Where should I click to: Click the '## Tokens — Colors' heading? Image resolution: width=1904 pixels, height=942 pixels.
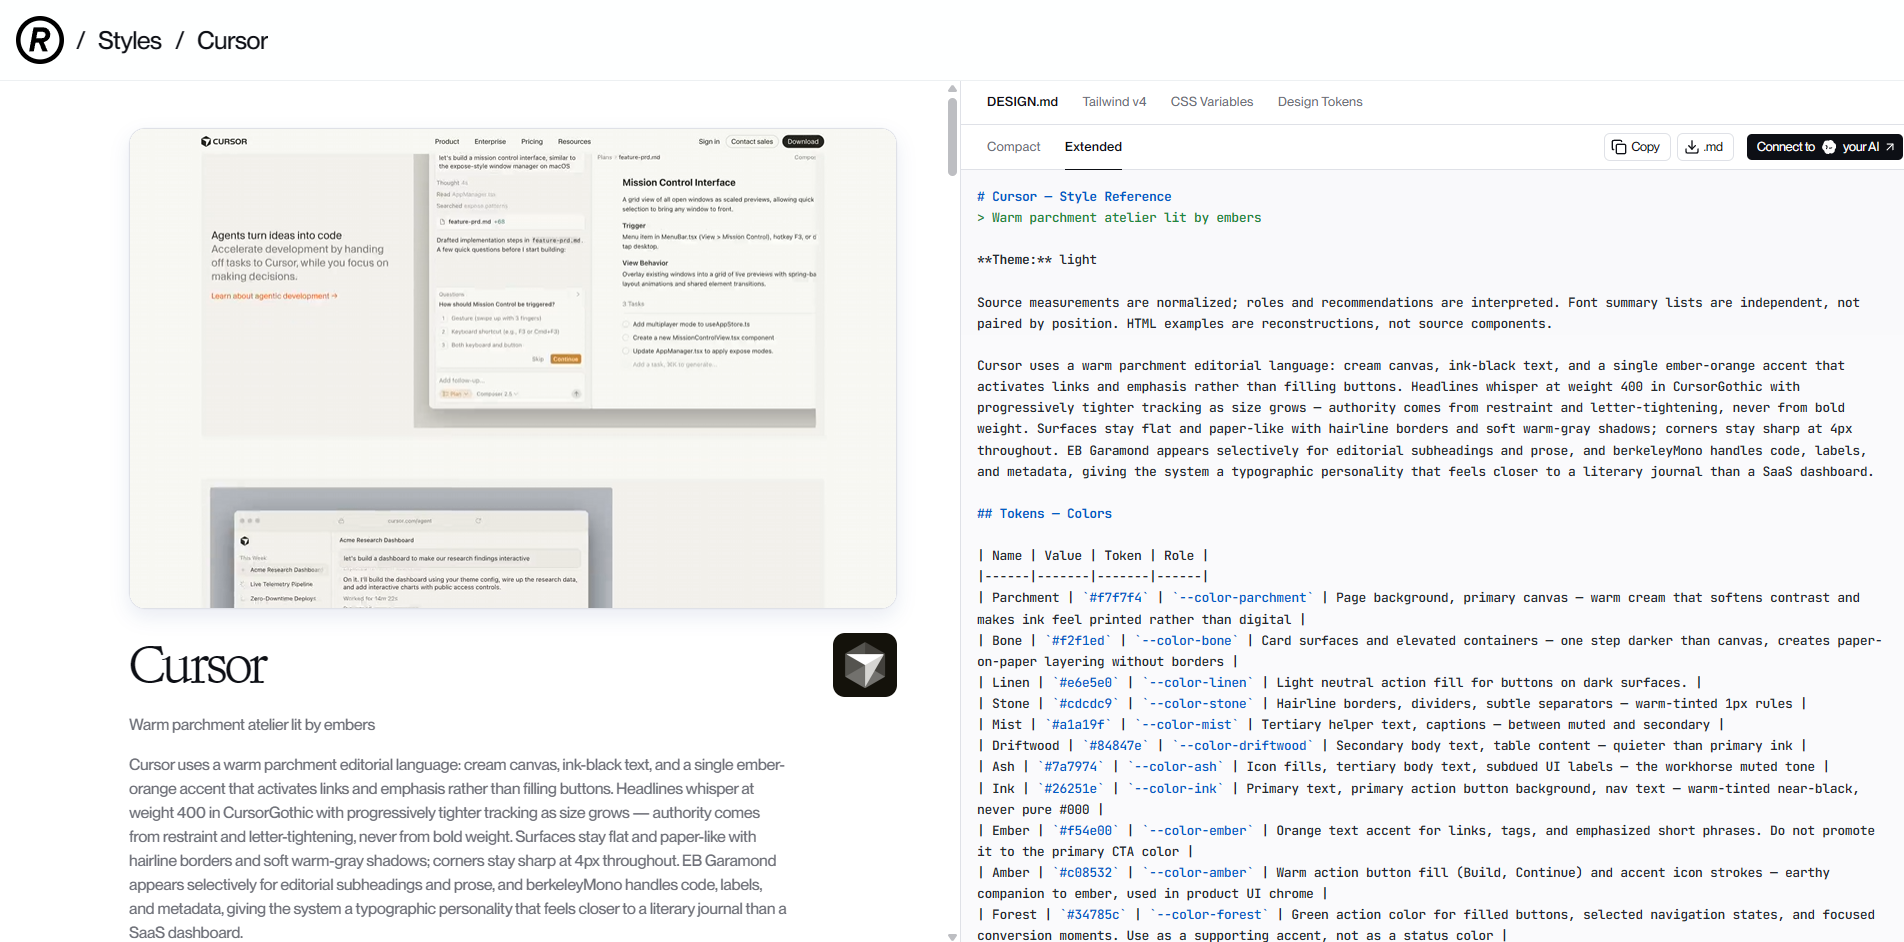(x=1044, y=514)
